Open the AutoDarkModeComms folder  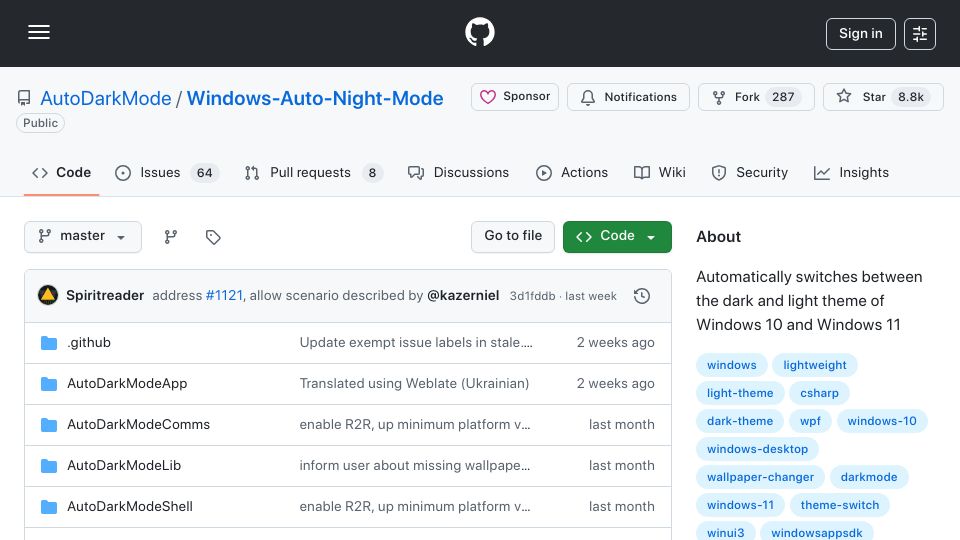click(x=138, y=424)
